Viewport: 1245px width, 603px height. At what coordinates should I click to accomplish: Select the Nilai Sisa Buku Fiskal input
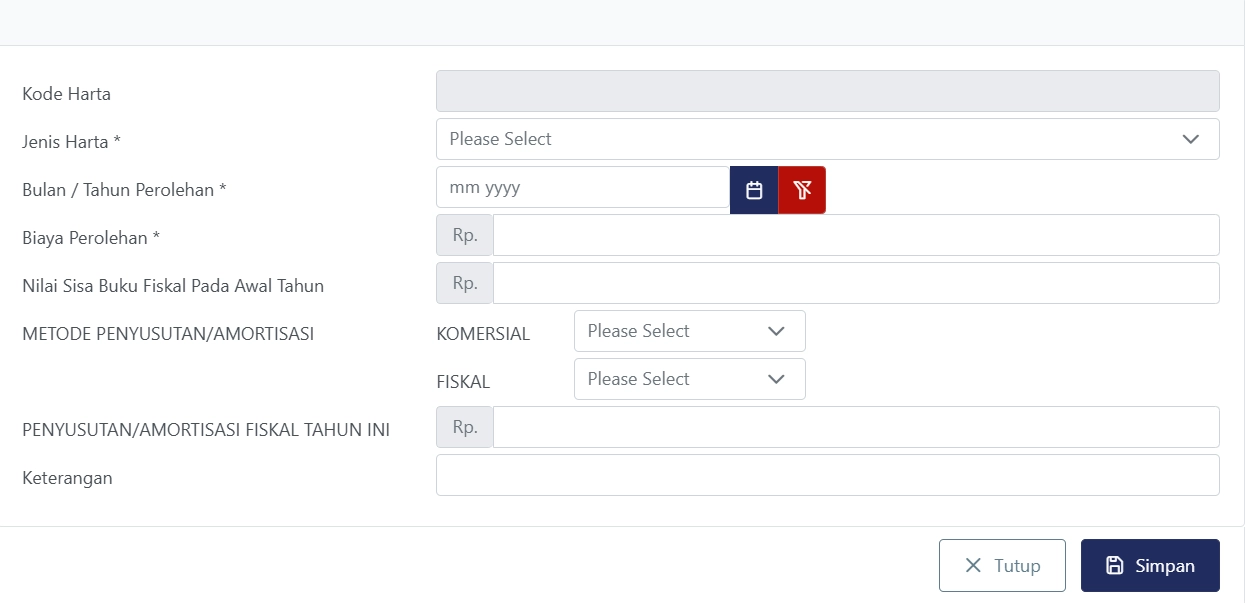coord(855,283)
